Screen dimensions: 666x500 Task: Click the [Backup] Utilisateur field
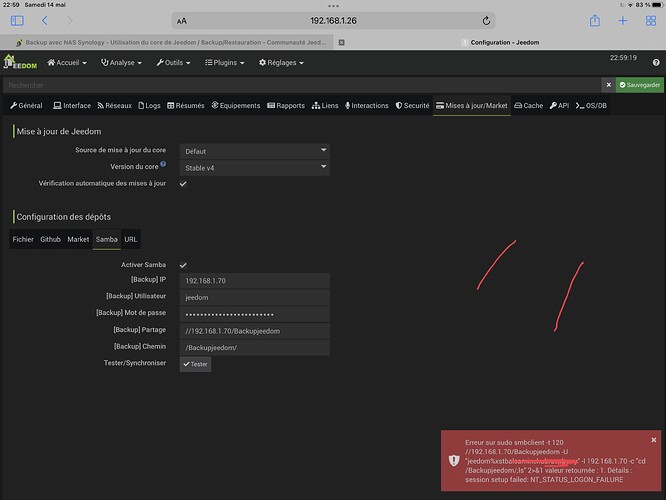[255, 297]
